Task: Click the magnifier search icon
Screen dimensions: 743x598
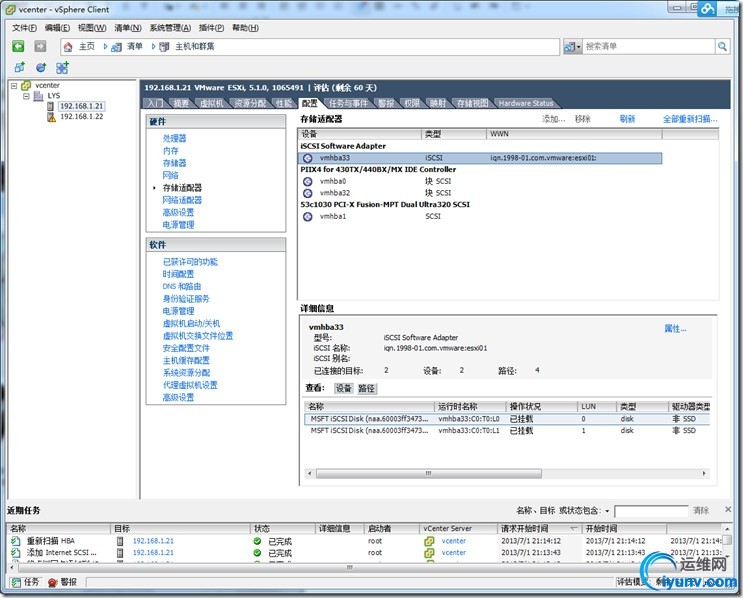Action: coord(722,46)
